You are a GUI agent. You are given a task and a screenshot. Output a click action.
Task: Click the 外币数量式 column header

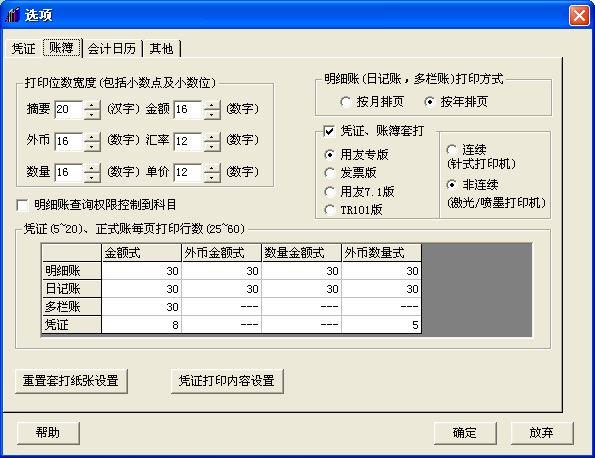click(382, 253)
